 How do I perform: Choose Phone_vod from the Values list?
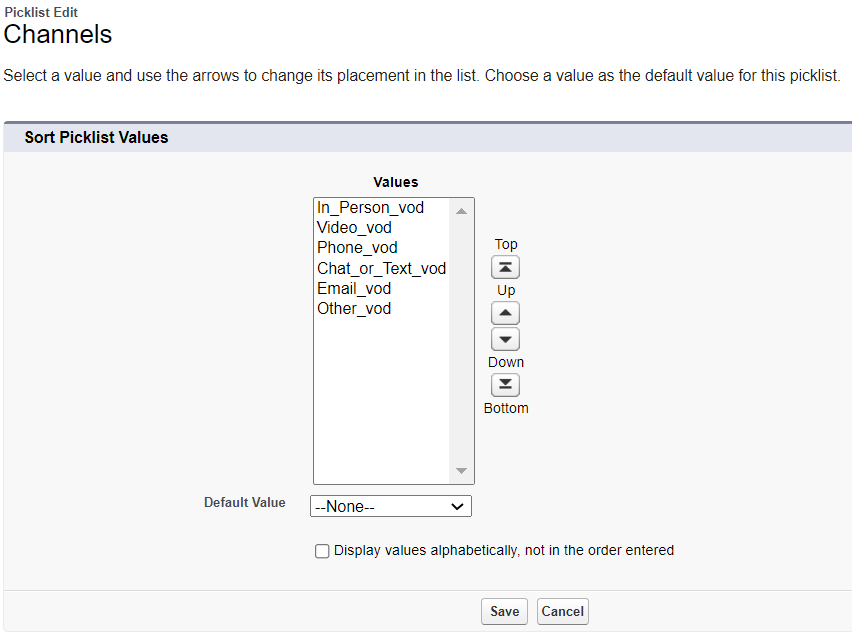point(357,248)
